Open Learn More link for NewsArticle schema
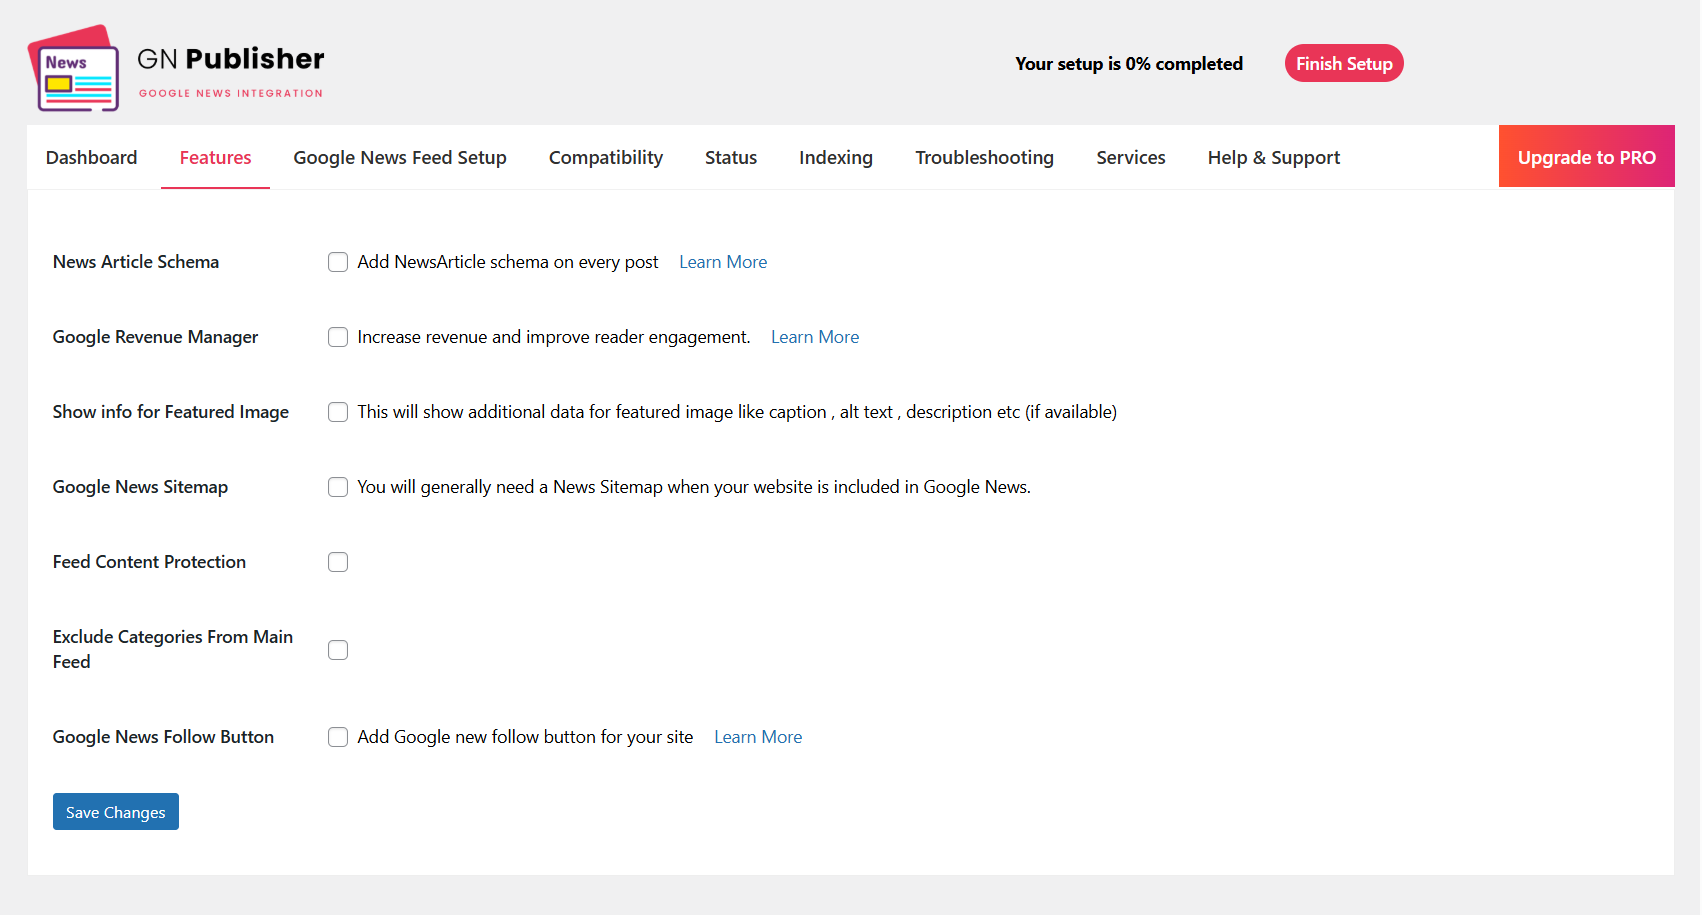The height and width of the screenshot is (915, 1702). pos(723,262)
